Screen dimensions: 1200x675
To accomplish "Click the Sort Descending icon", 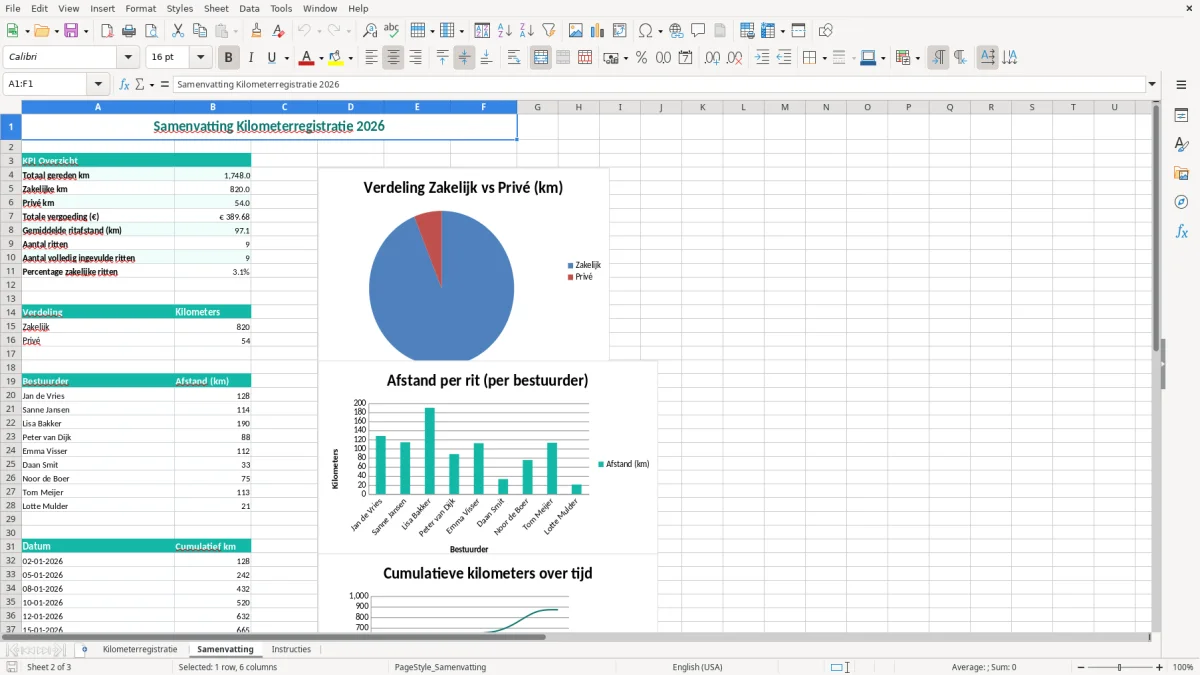I will [x=527, y=31].
